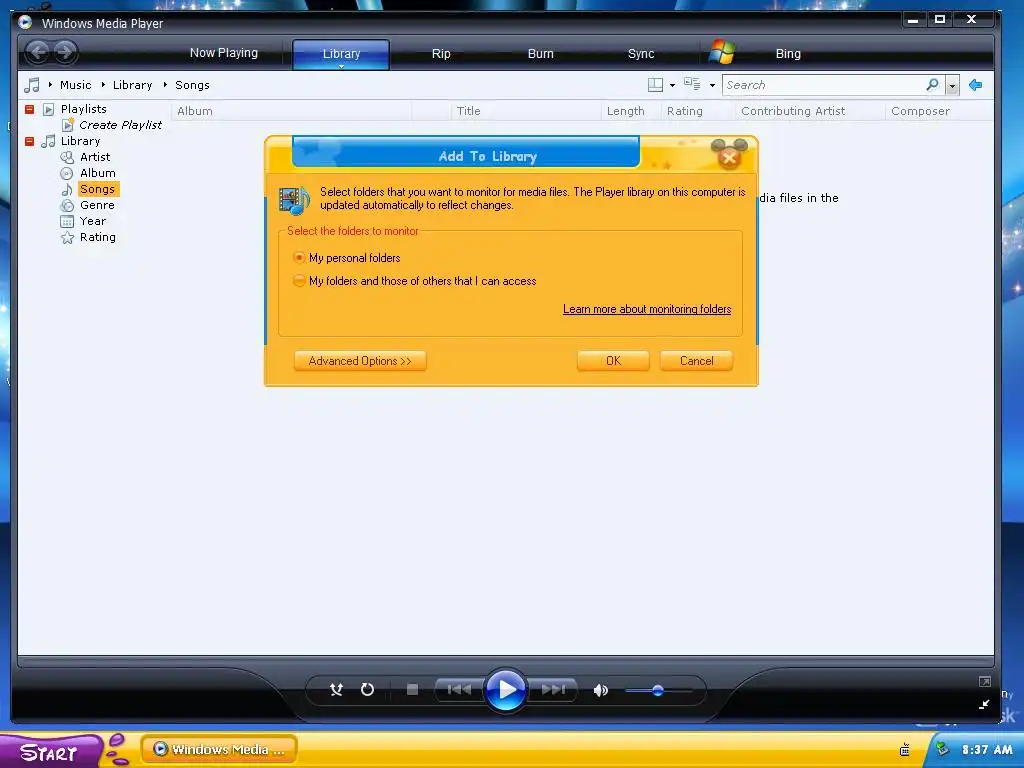1024x768 pixels.
Task: Switch to the Sync tab
Action: (x=641, y=54)
